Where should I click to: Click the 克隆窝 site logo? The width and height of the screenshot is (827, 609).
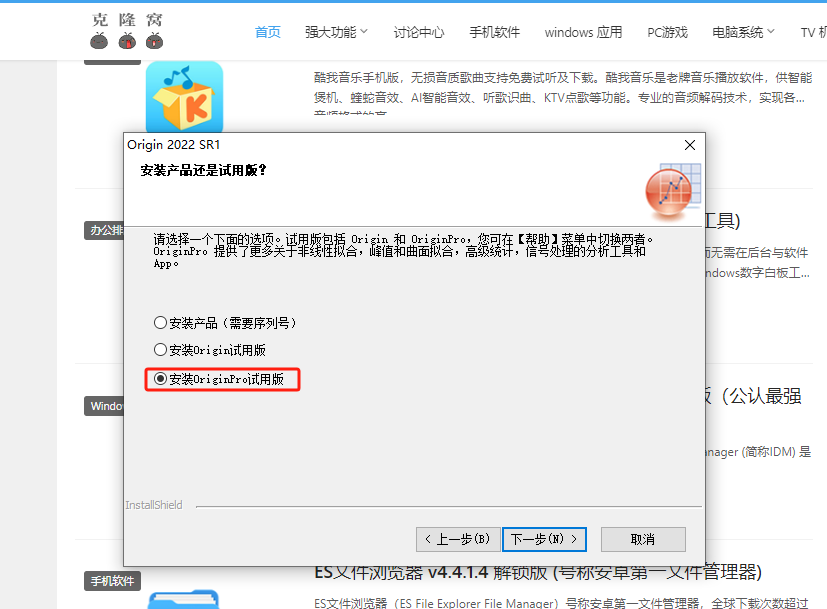coord(127,31)
